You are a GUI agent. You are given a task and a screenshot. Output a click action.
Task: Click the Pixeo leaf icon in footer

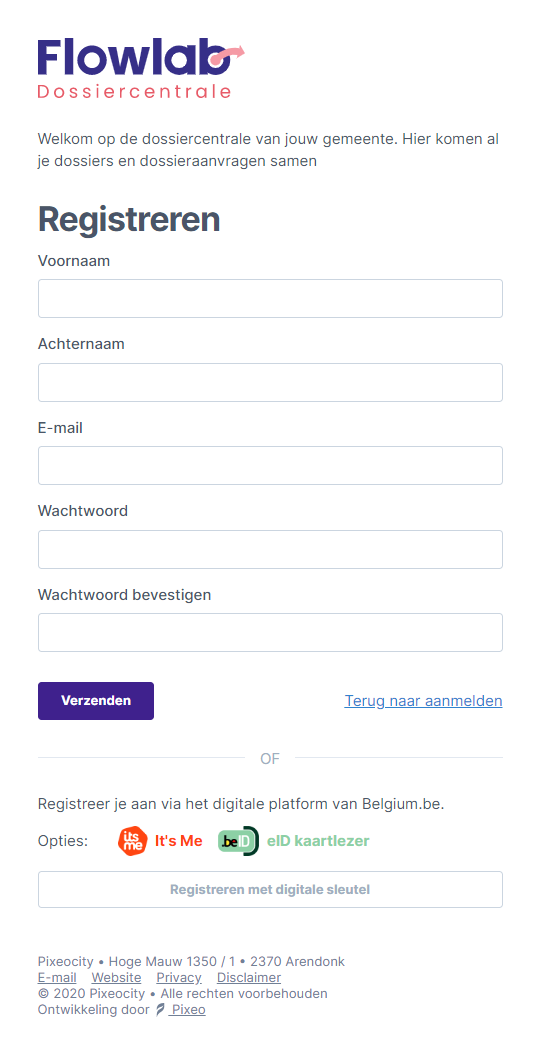click(160, 1010)
